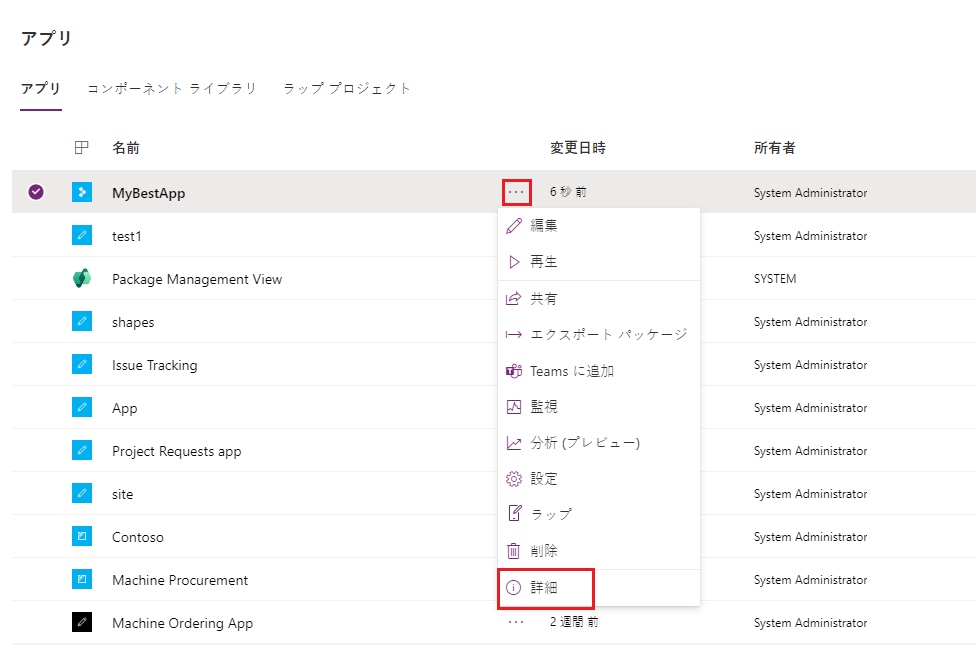976x645 pixels.
Task: Open more commands for MyBestApp row
Action: tap(517, 192)
